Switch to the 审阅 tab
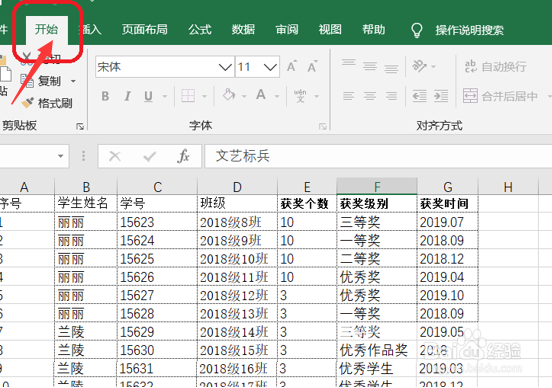This screenshot has height=388, width=552. click(287, 30)
